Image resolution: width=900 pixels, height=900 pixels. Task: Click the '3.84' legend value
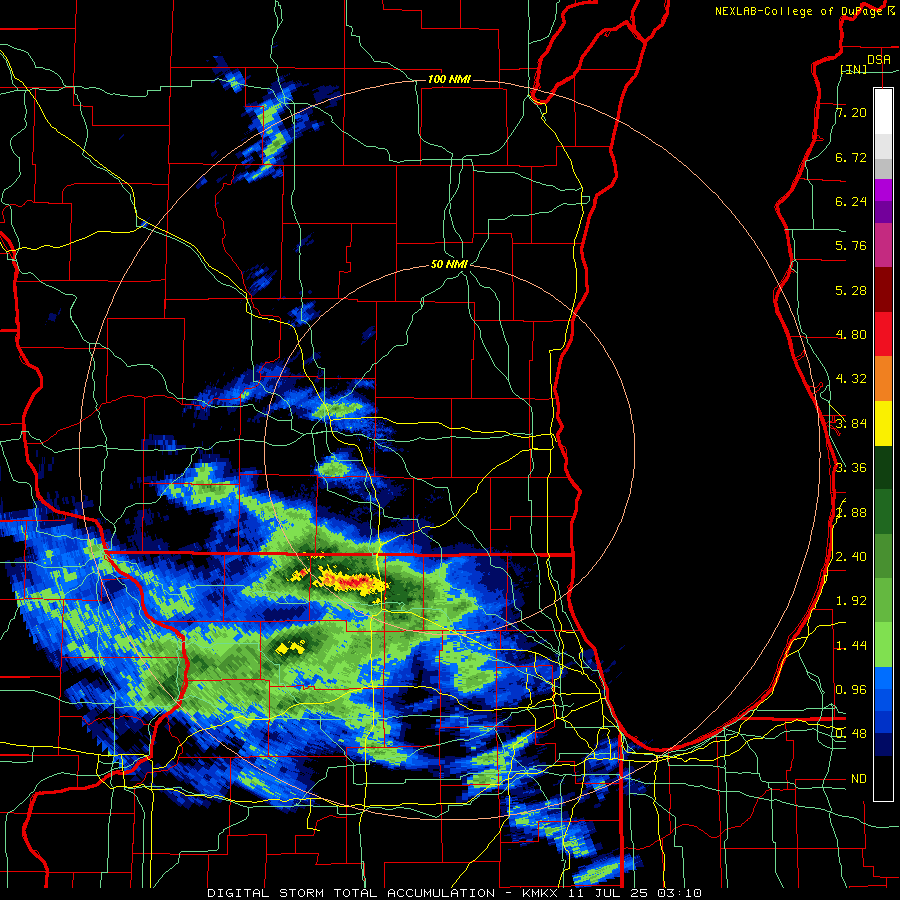[851, 424]
